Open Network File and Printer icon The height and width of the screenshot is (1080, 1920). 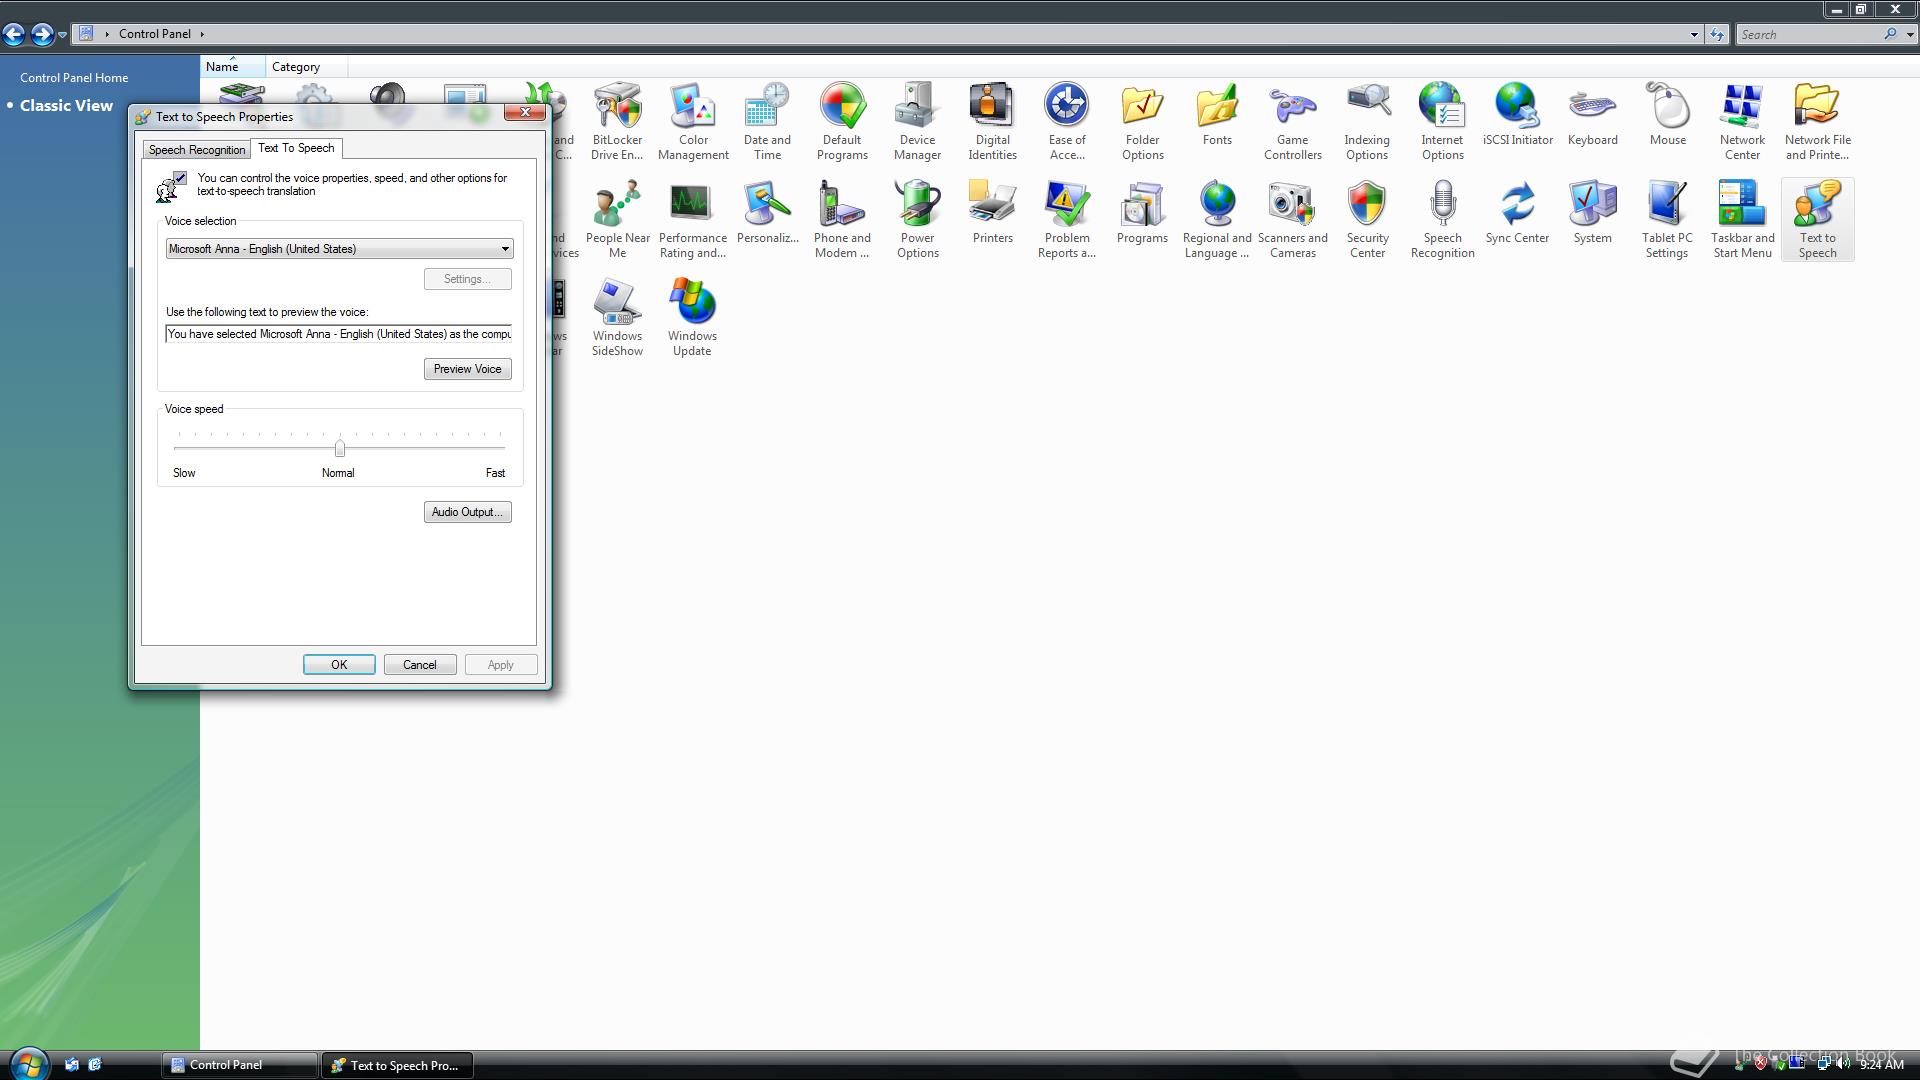pyautogui.click(x=1817, y=121)
